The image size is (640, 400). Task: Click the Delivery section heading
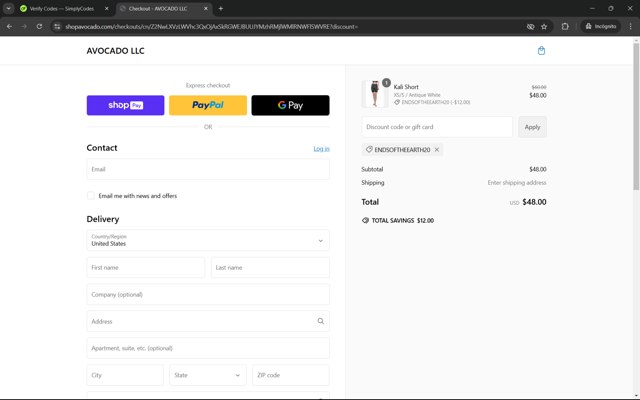103,219
